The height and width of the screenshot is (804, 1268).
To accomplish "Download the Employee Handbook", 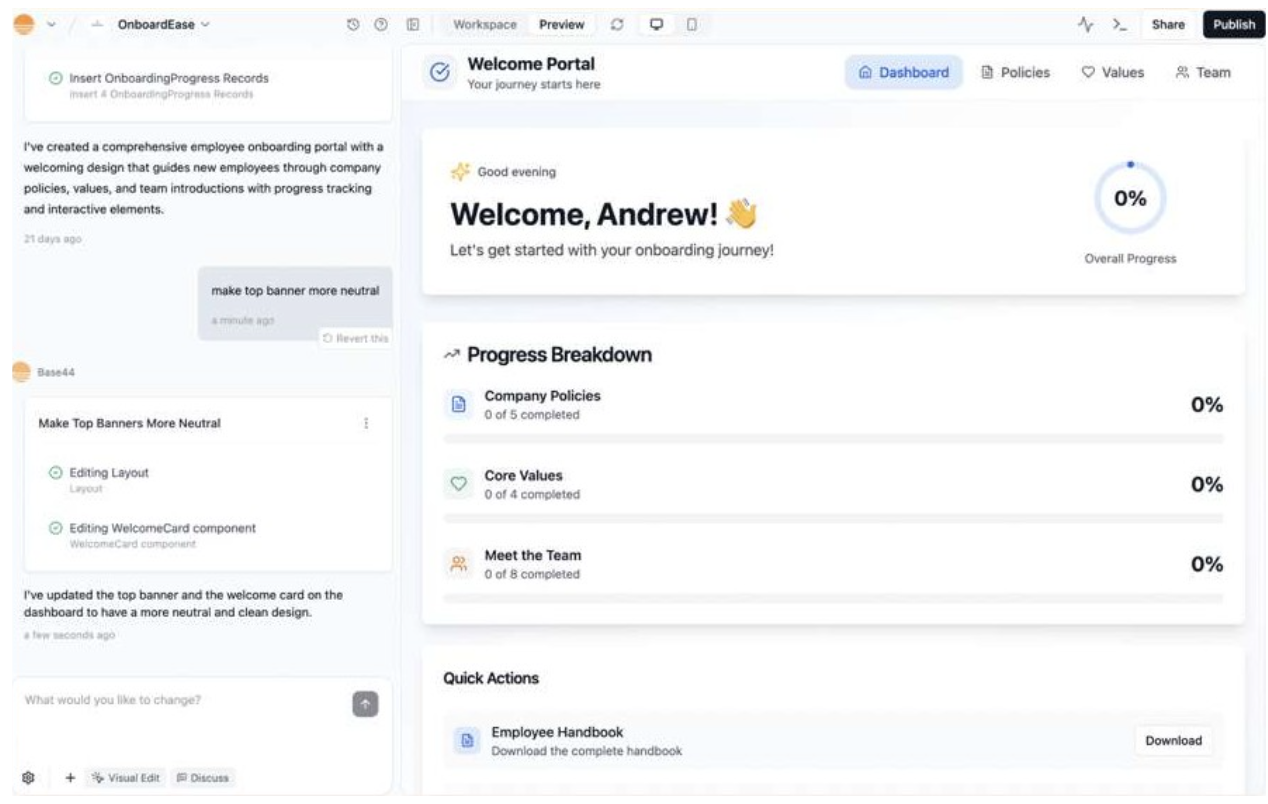I will pyautogui.click(x=1173, y=741).
